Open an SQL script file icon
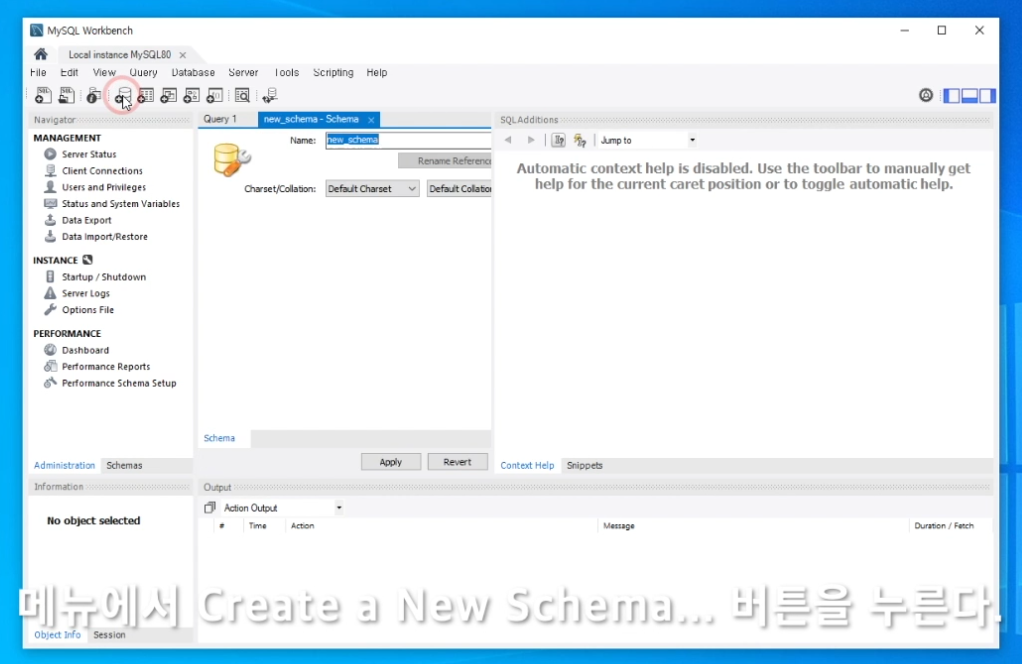This screenshot has width=1022, height=664. point(66,95)
